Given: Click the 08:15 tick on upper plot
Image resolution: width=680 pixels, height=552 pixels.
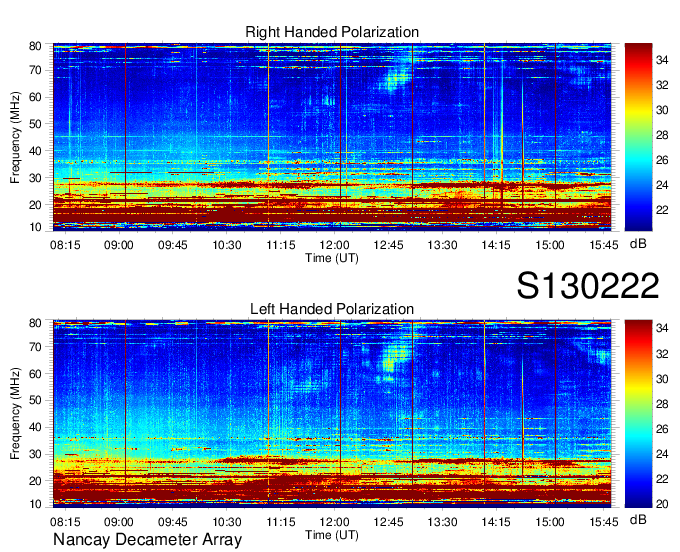Looking at the screenshot, I should click(65, 245).
